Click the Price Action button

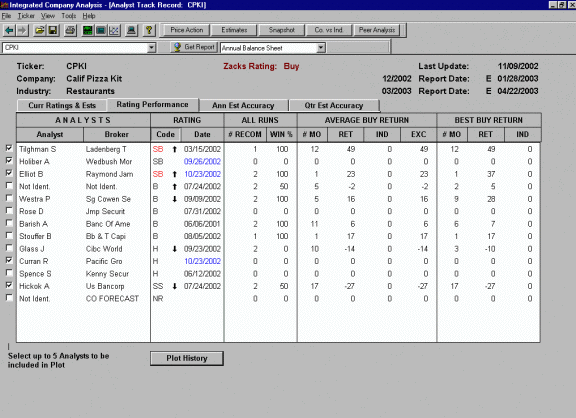pyautogui.click(x=187, y=30)
